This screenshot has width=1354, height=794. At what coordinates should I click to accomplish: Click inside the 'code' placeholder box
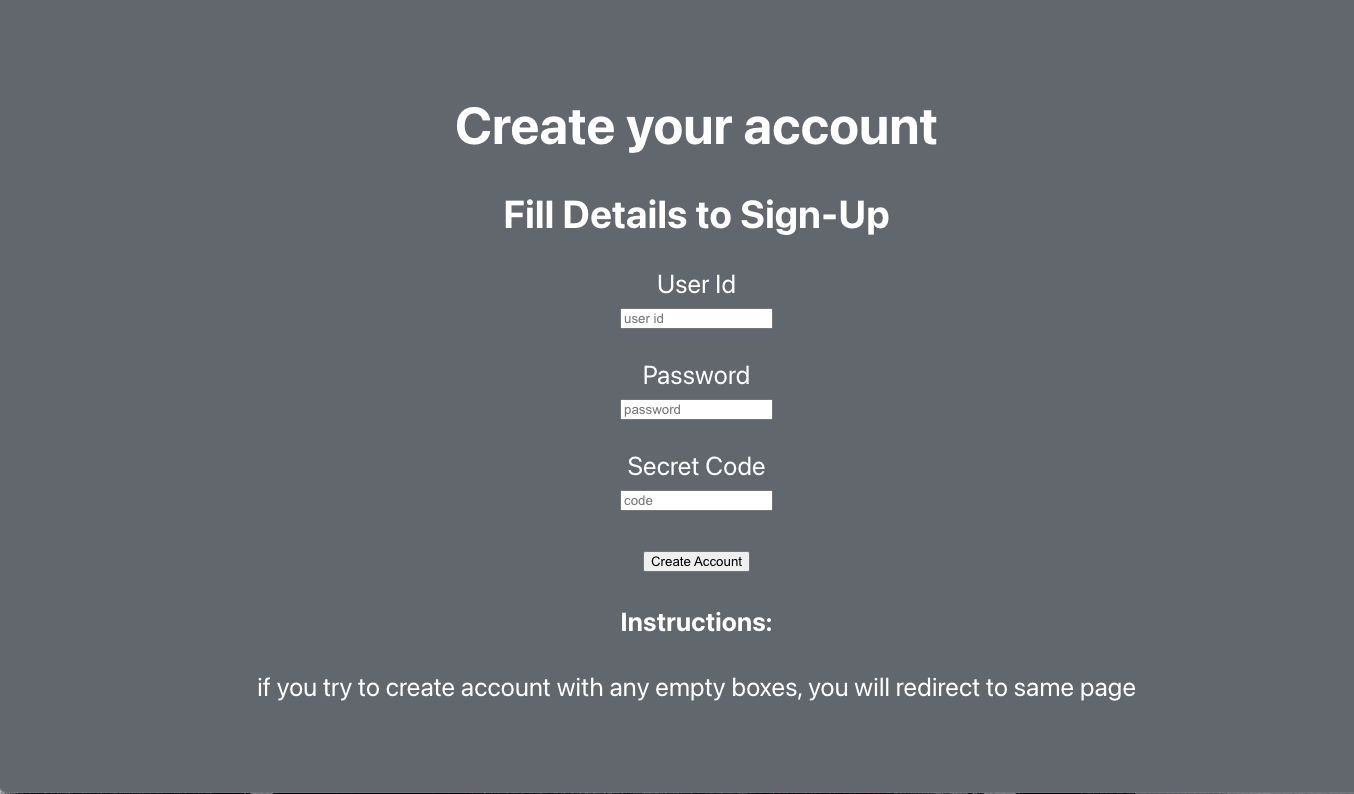coord(696,500)
